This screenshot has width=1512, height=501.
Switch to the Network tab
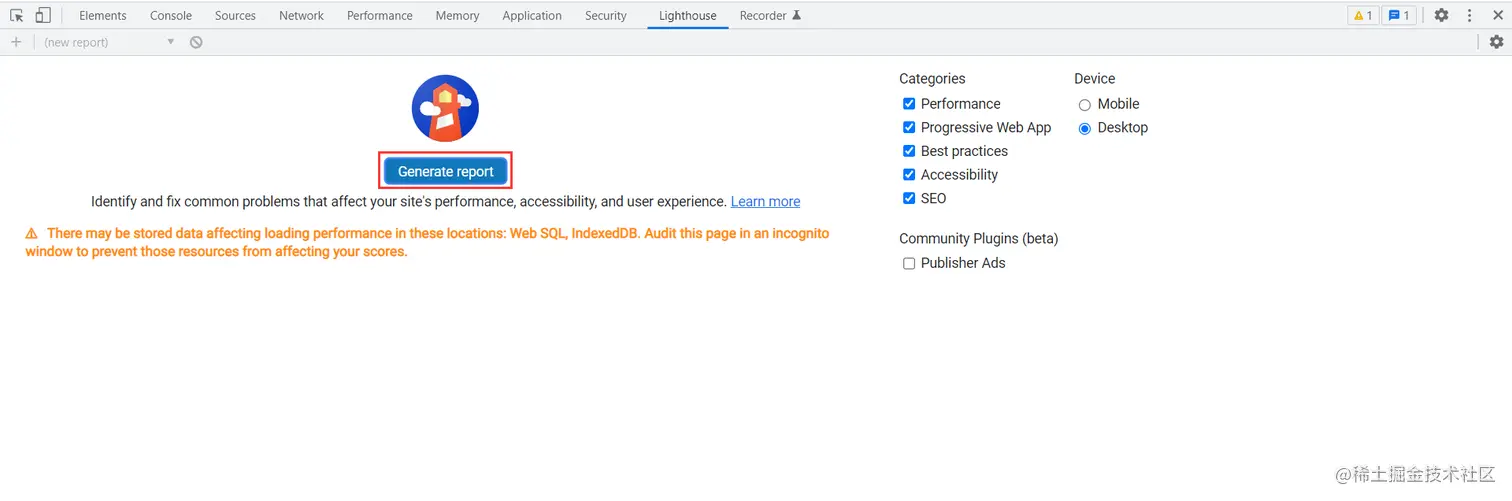(301, 15)
